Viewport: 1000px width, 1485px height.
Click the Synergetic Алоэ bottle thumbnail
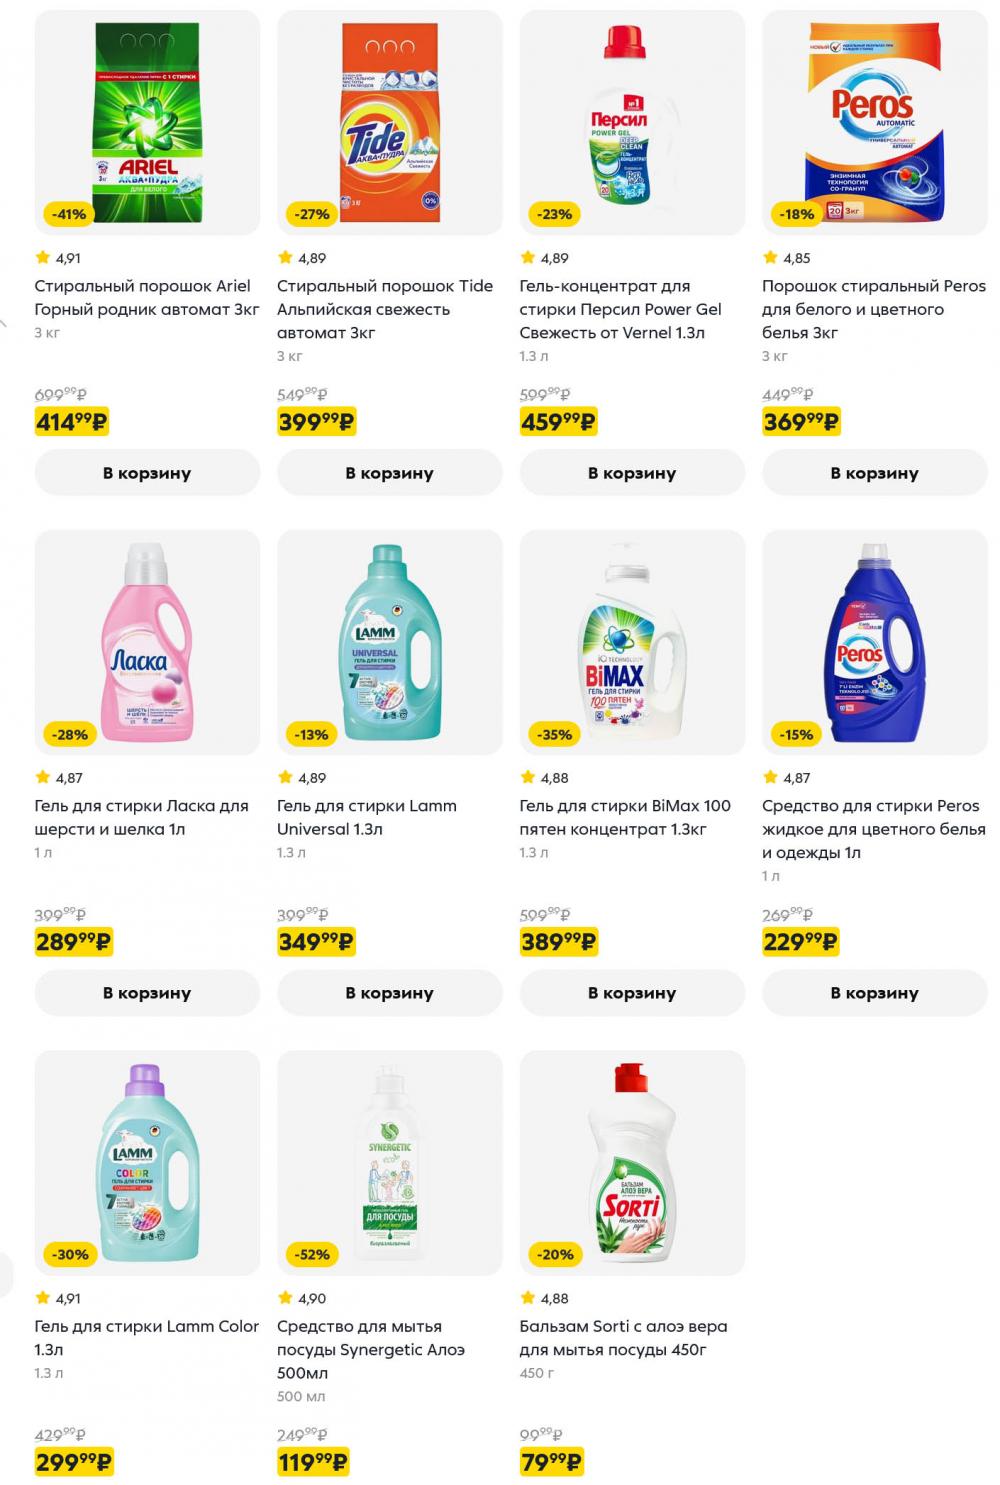point(389,1160)
